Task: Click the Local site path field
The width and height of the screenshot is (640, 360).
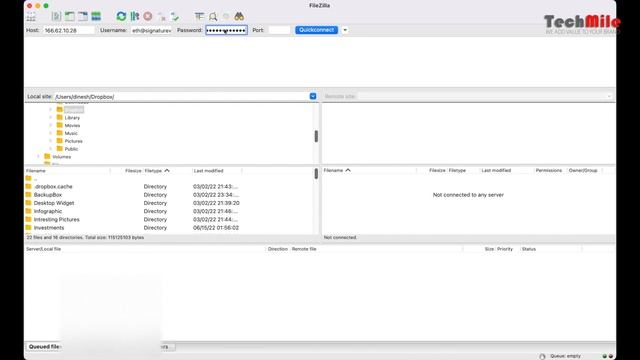Action: point(182,97)
